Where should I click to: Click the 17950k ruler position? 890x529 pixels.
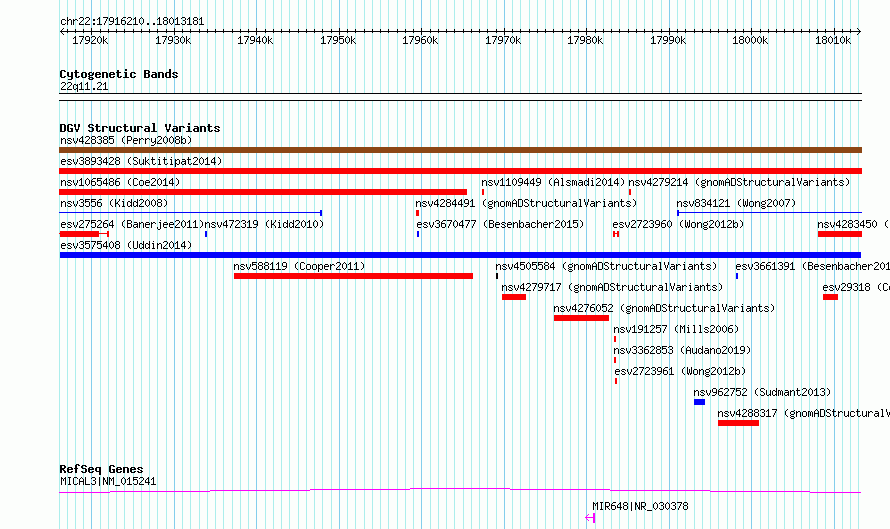click(x=338, y=40)
